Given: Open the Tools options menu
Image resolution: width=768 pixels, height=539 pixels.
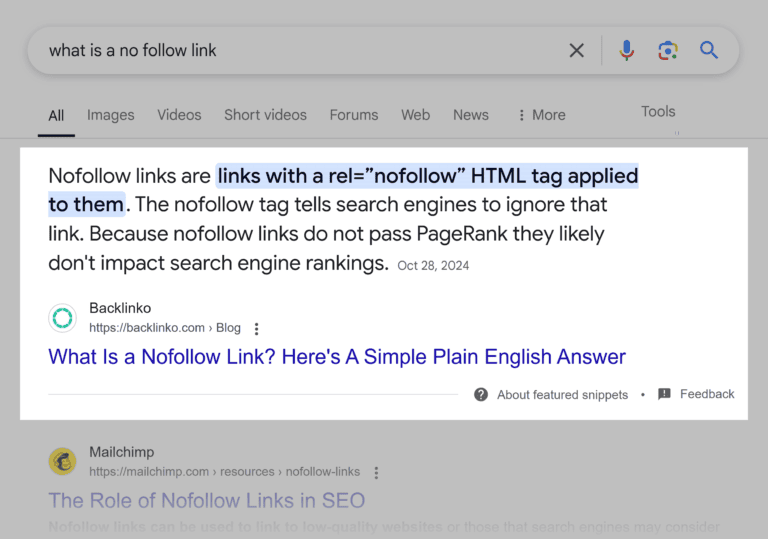Looking at the screenshot, I should 658,112.
